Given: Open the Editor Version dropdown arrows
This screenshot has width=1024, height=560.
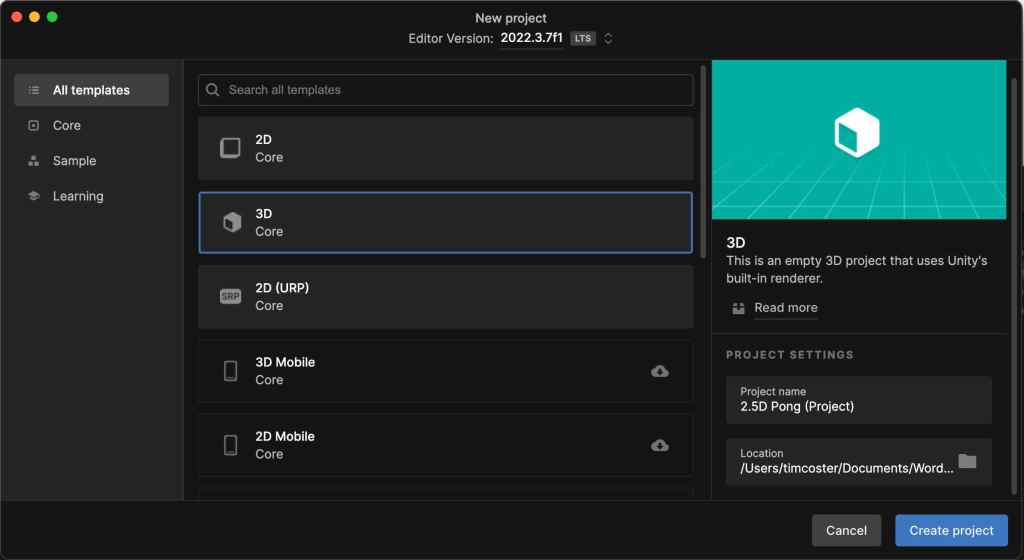Looking at the screenshot, I should coord(608,39).
